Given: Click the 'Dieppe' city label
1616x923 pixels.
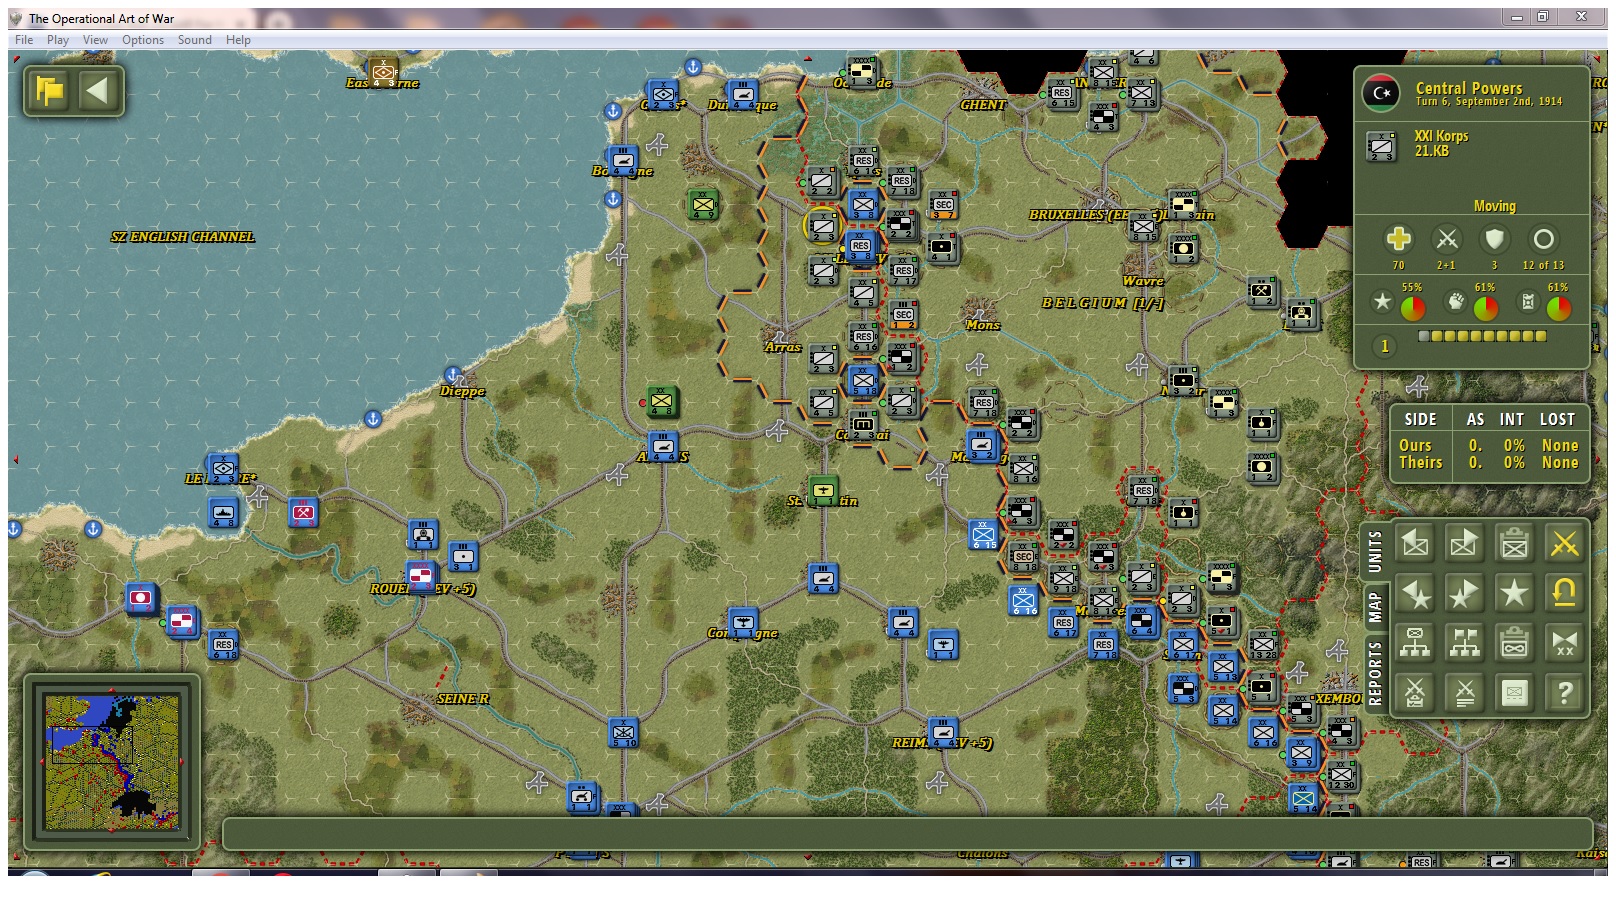Looking at the screenshot, I should tap(462, 391).
